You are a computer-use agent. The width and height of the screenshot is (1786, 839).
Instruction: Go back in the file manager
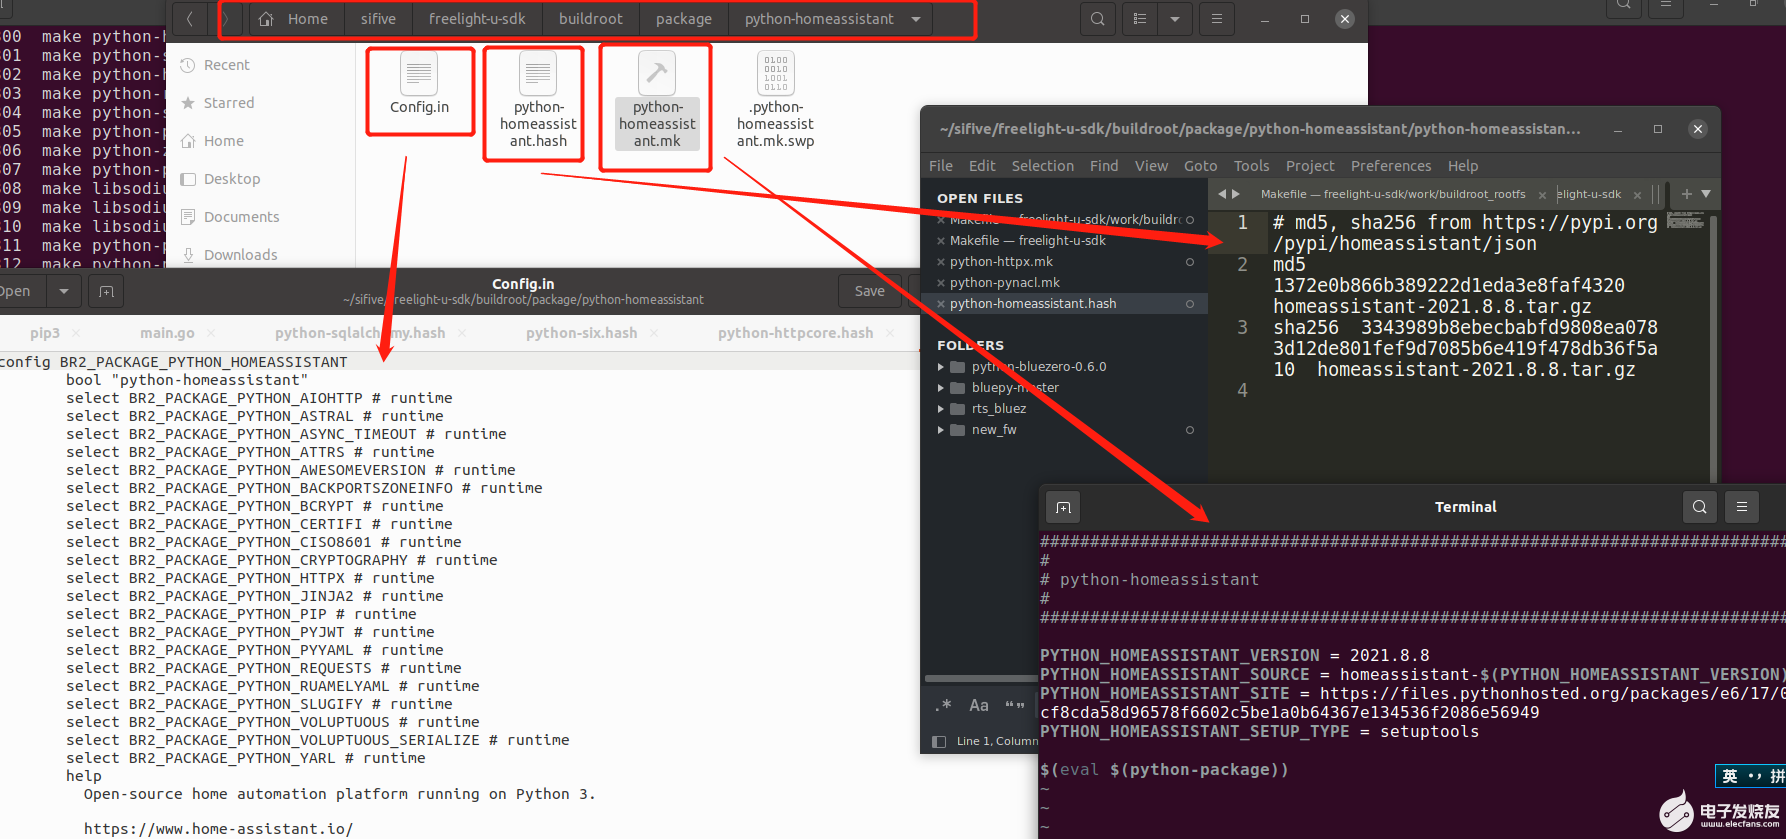(189, 19)
